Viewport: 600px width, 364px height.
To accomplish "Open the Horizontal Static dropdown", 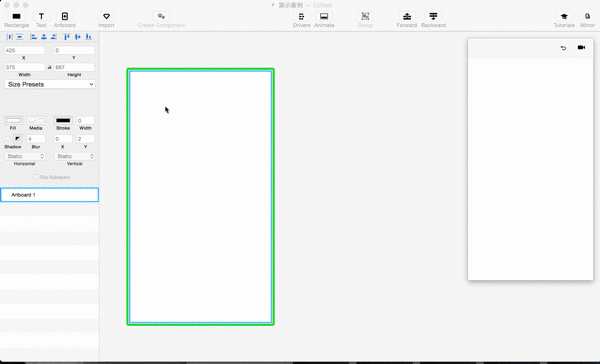I will coord(25,156).
